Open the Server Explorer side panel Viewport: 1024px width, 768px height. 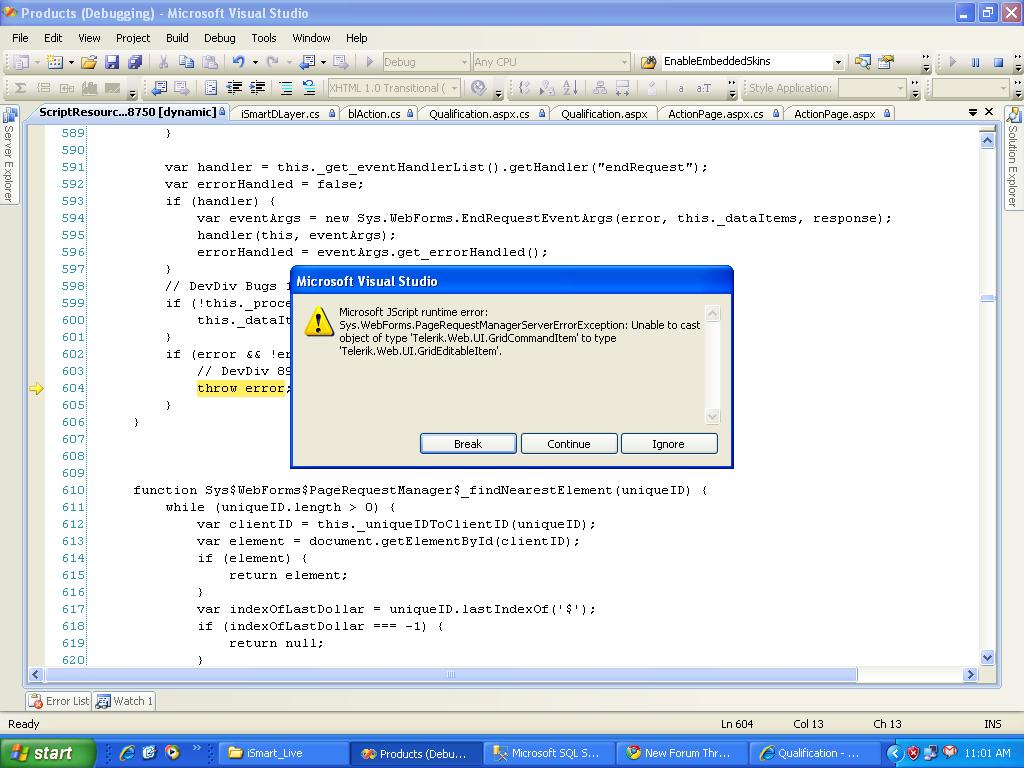(9, 155)
